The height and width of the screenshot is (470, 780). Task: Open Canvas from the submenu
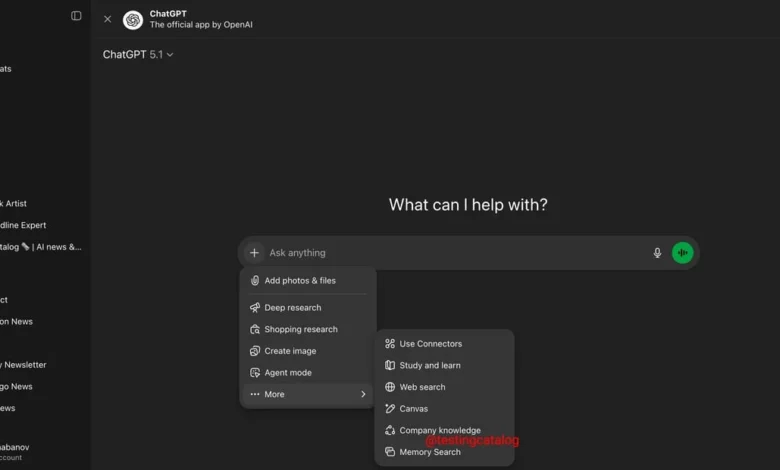413,409
